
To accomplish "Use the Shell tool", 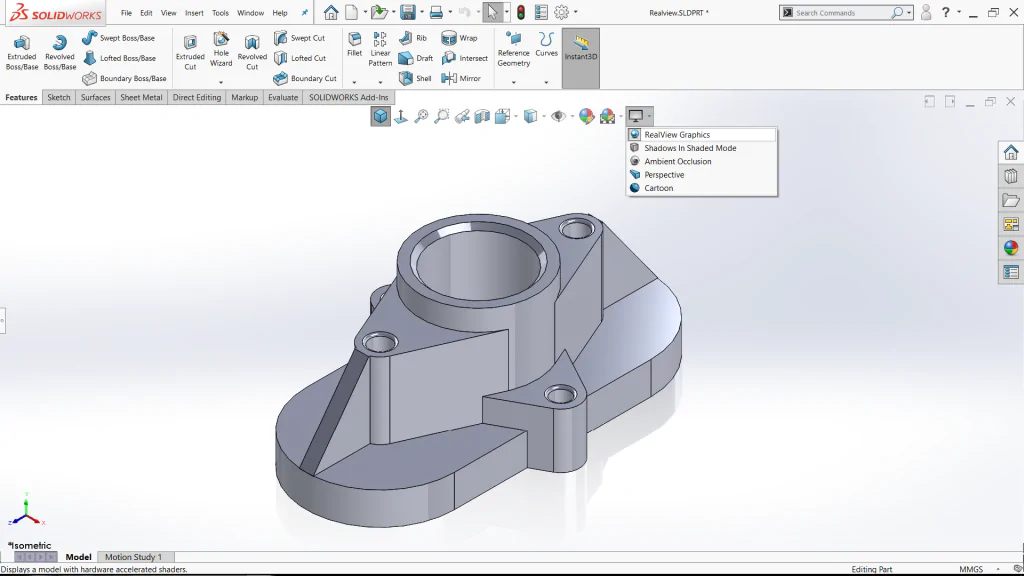I will pyautogui.click(x=415, y=78).
